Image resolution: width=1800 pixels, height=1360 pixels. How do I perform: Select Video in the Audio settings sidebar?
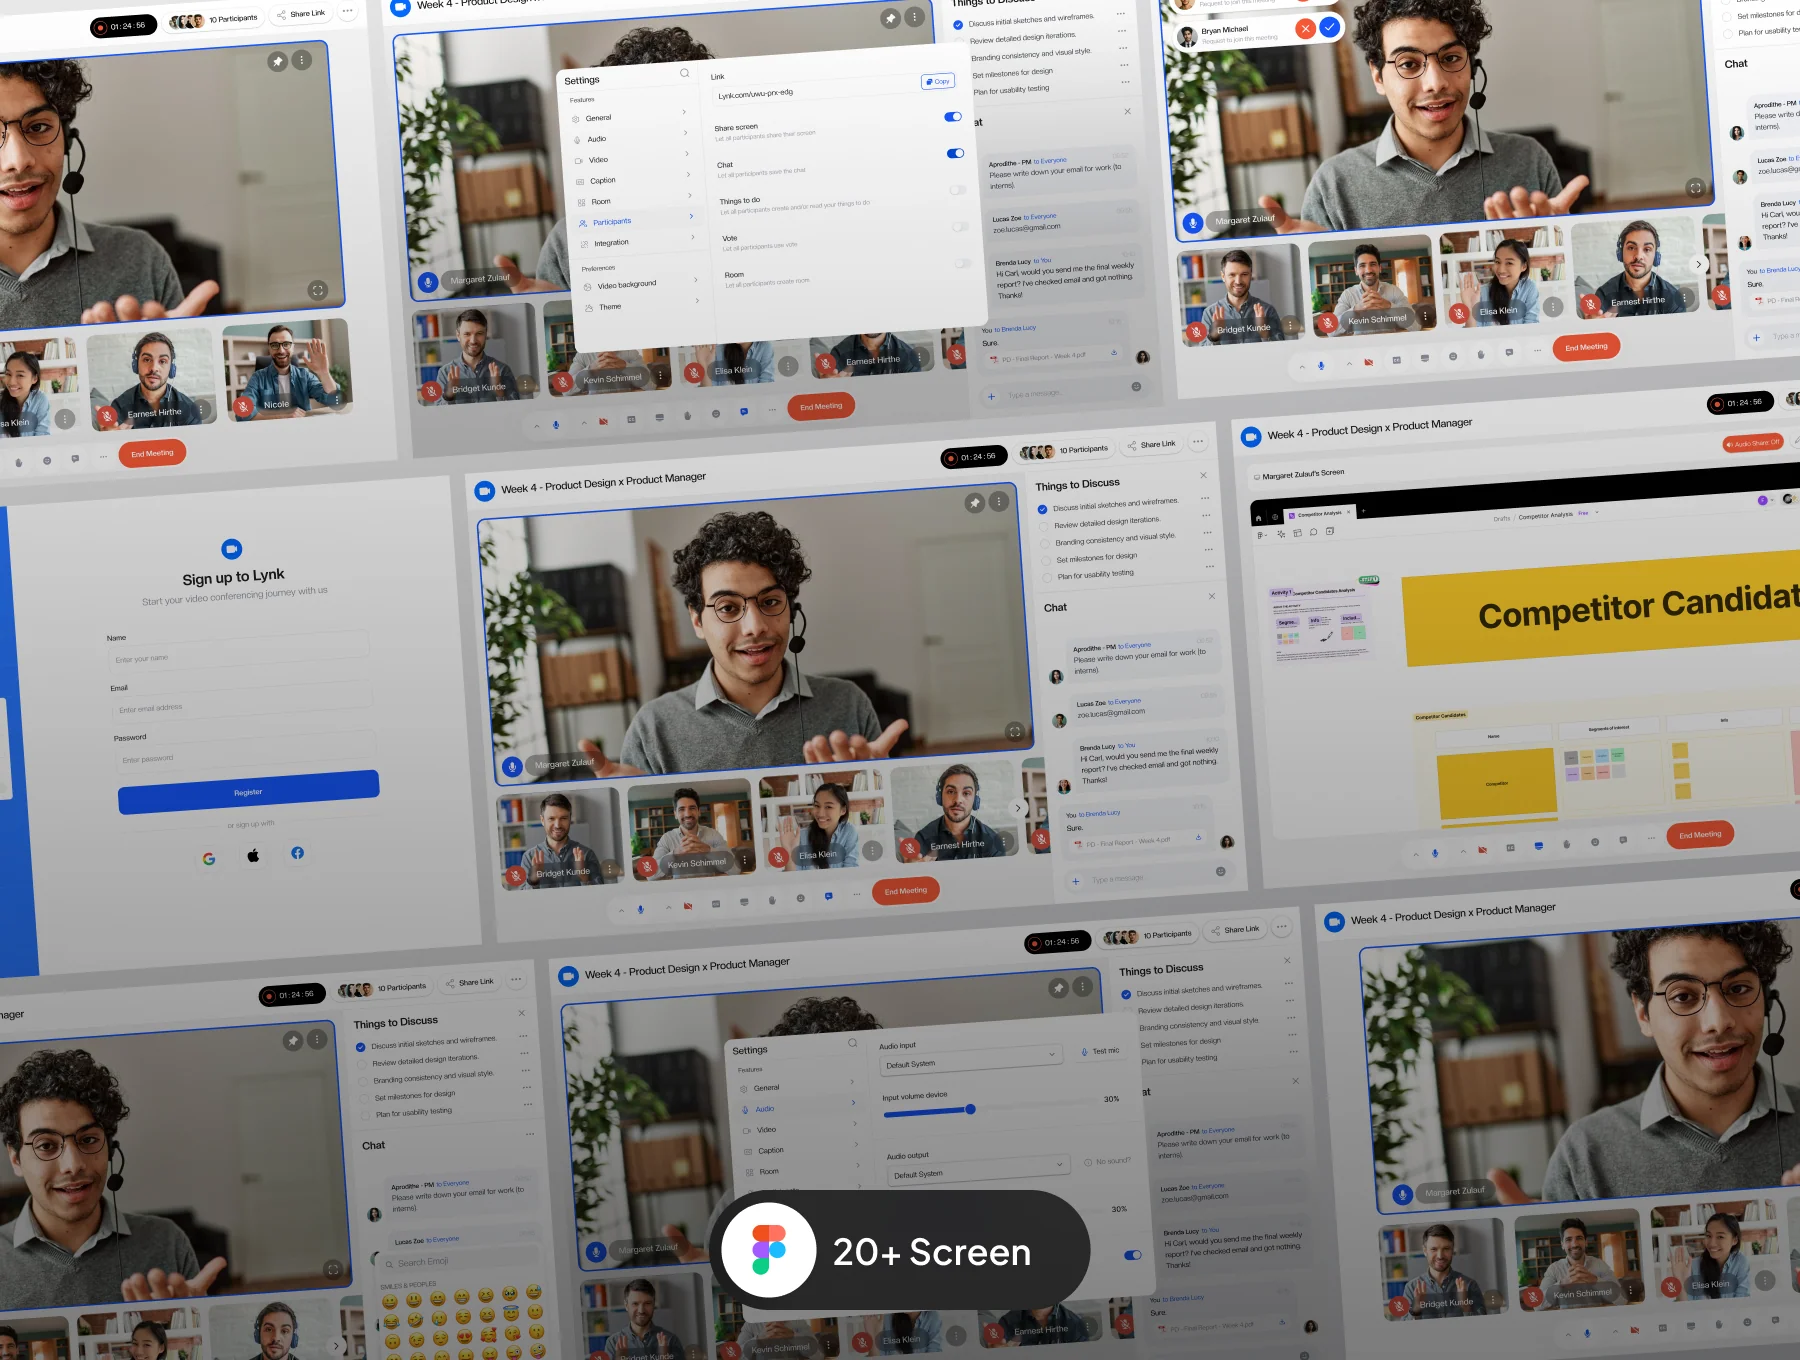click(799, 1128)
